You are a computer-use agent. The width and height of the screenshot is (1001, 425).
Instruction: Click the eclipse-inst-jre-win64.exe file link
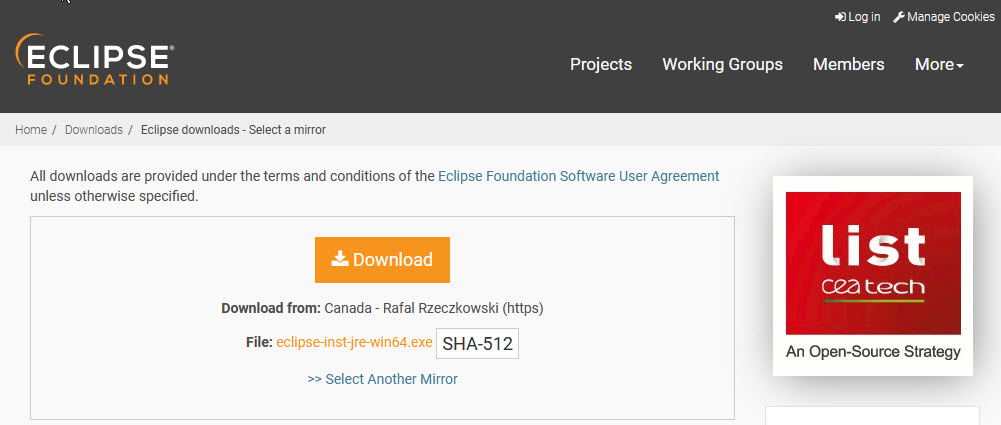pyautogui.click(x=354, y=342)
